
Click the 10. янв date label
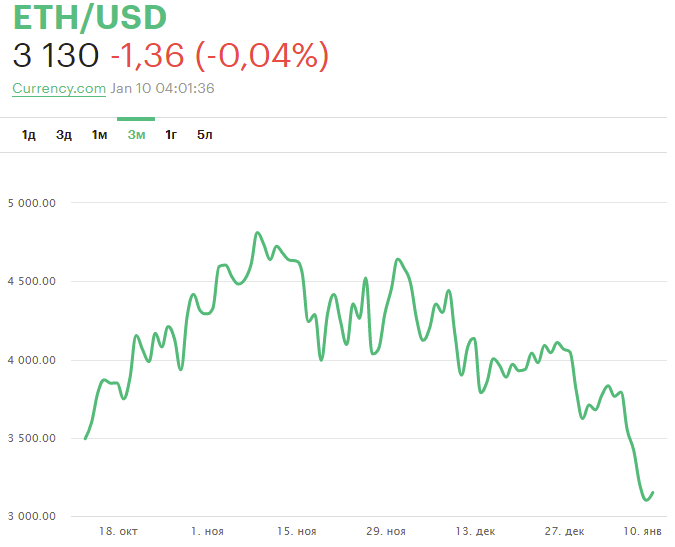[642, 531]
